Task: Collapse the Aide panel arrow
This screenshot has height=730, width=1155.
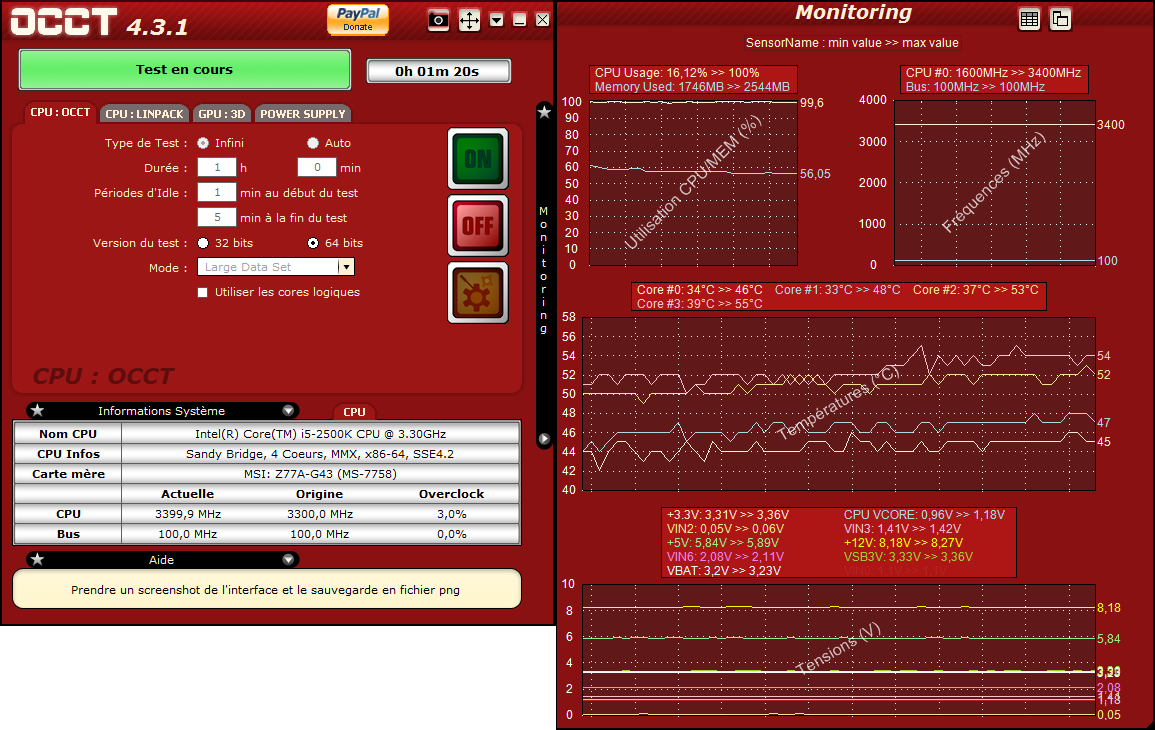Action: (288, 560)
